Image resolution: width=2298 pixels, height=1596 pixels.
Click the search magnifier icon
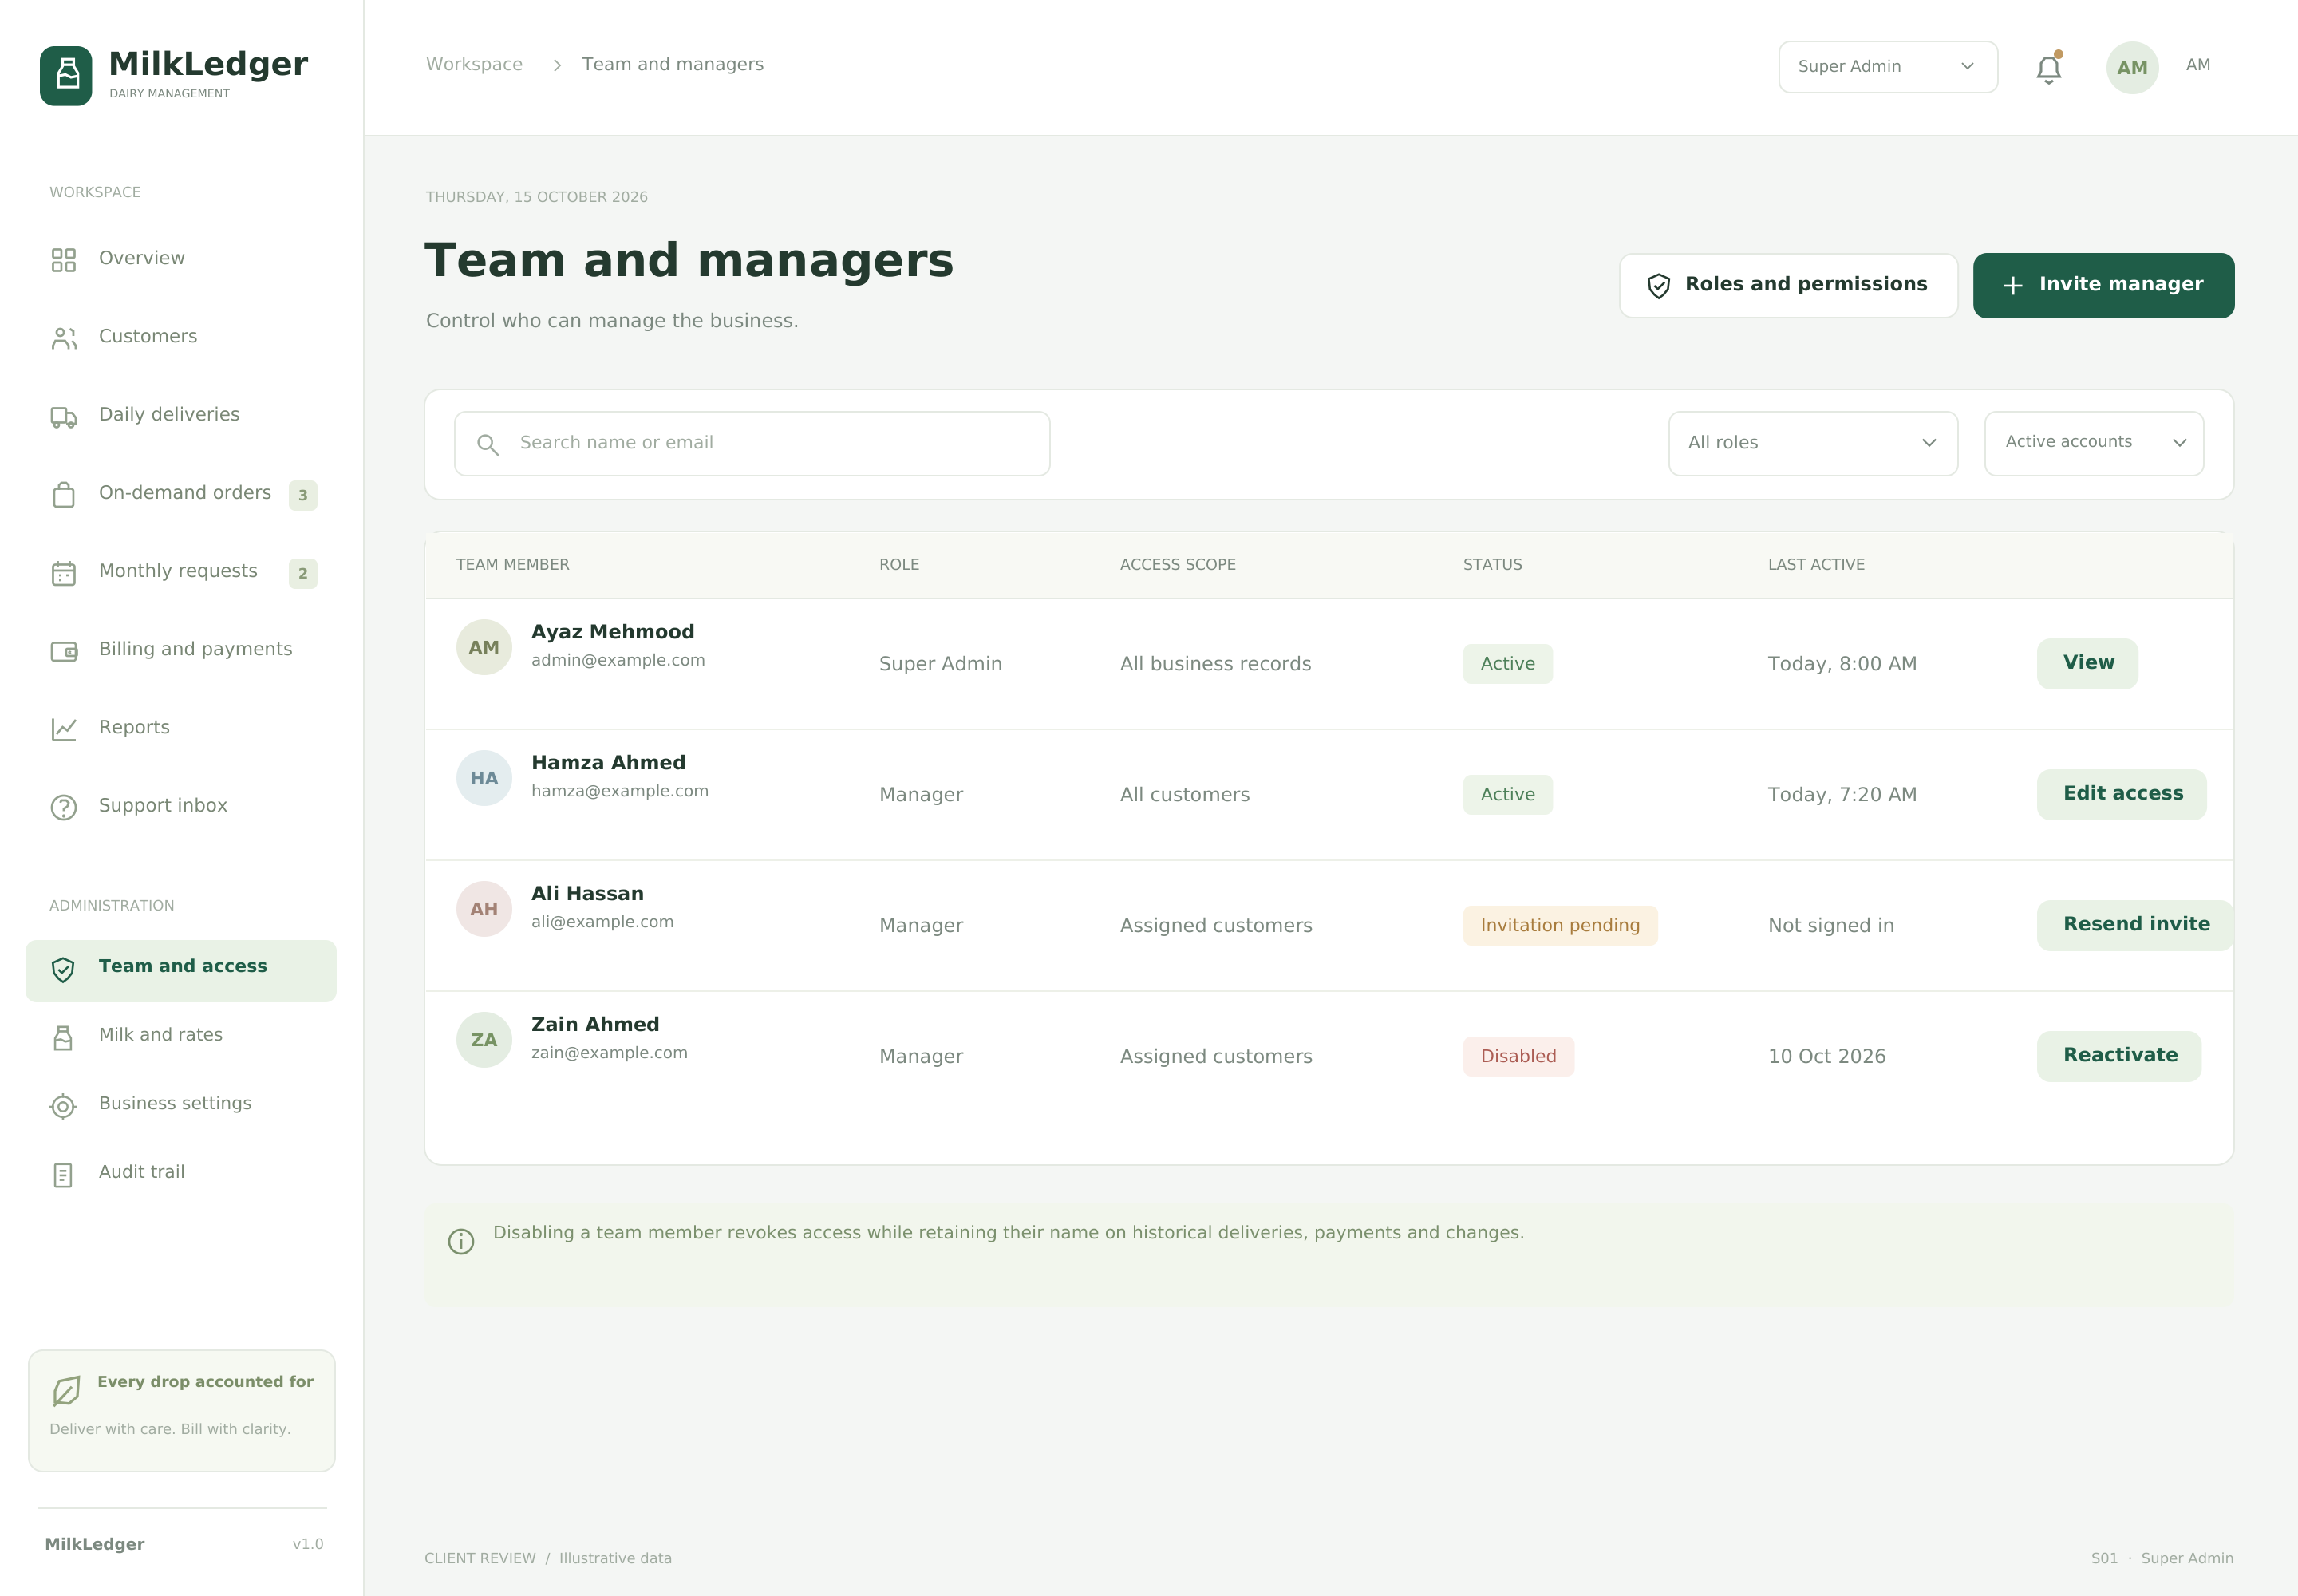488,444
